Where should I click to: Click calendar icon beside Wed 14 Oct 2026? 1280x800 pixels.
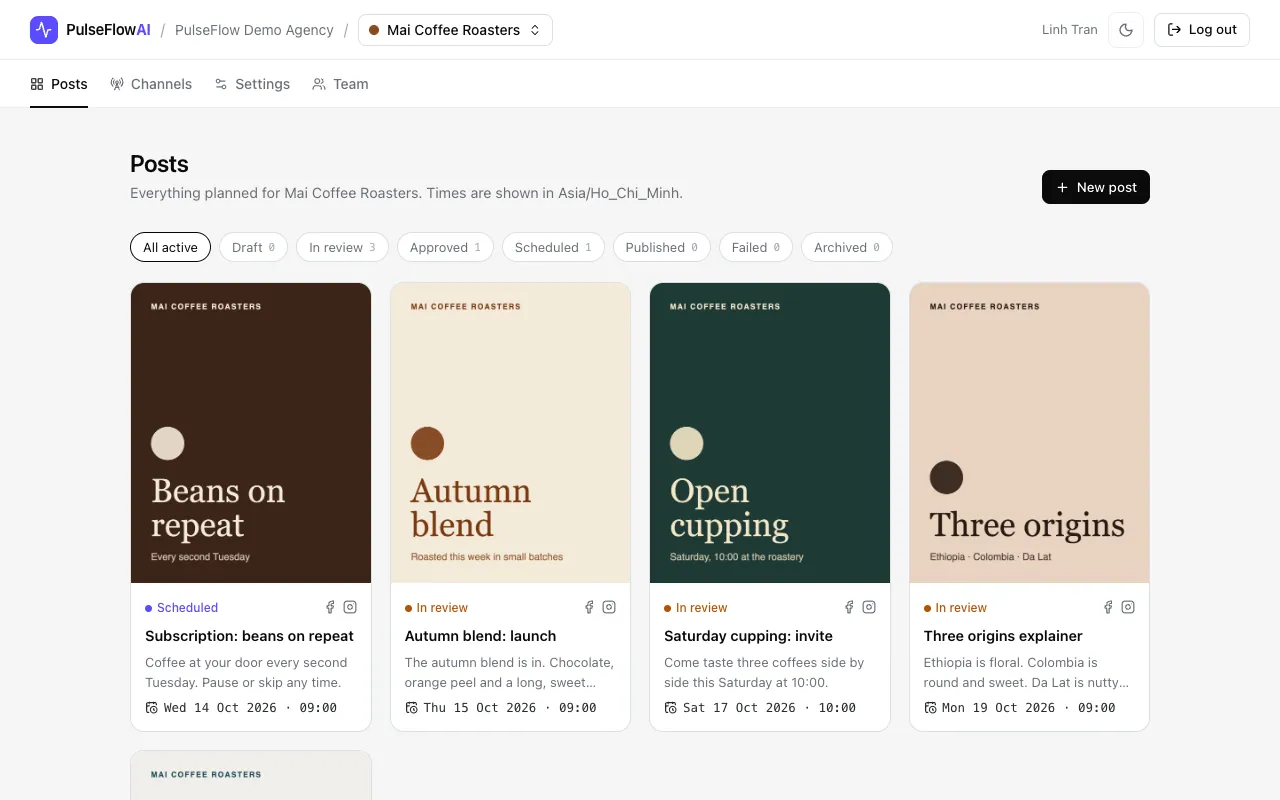pos(152,708)
